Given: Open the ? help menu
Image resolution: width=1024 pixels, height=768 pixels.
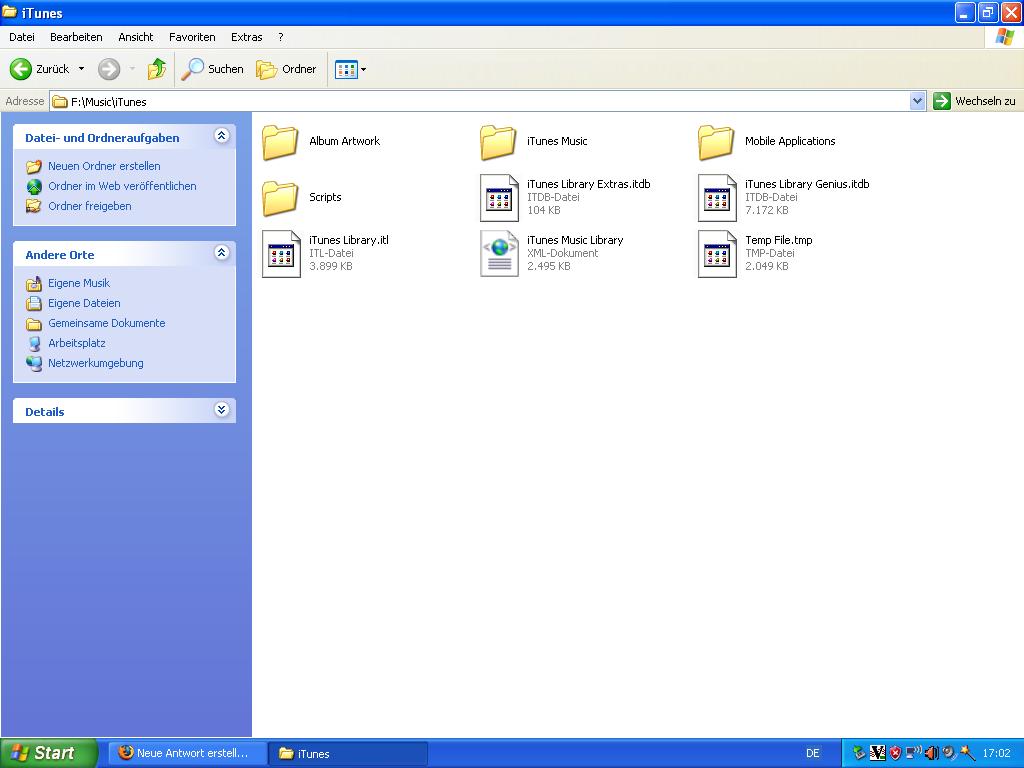Looking at the screenshot, I should click(x=281, y=37).
